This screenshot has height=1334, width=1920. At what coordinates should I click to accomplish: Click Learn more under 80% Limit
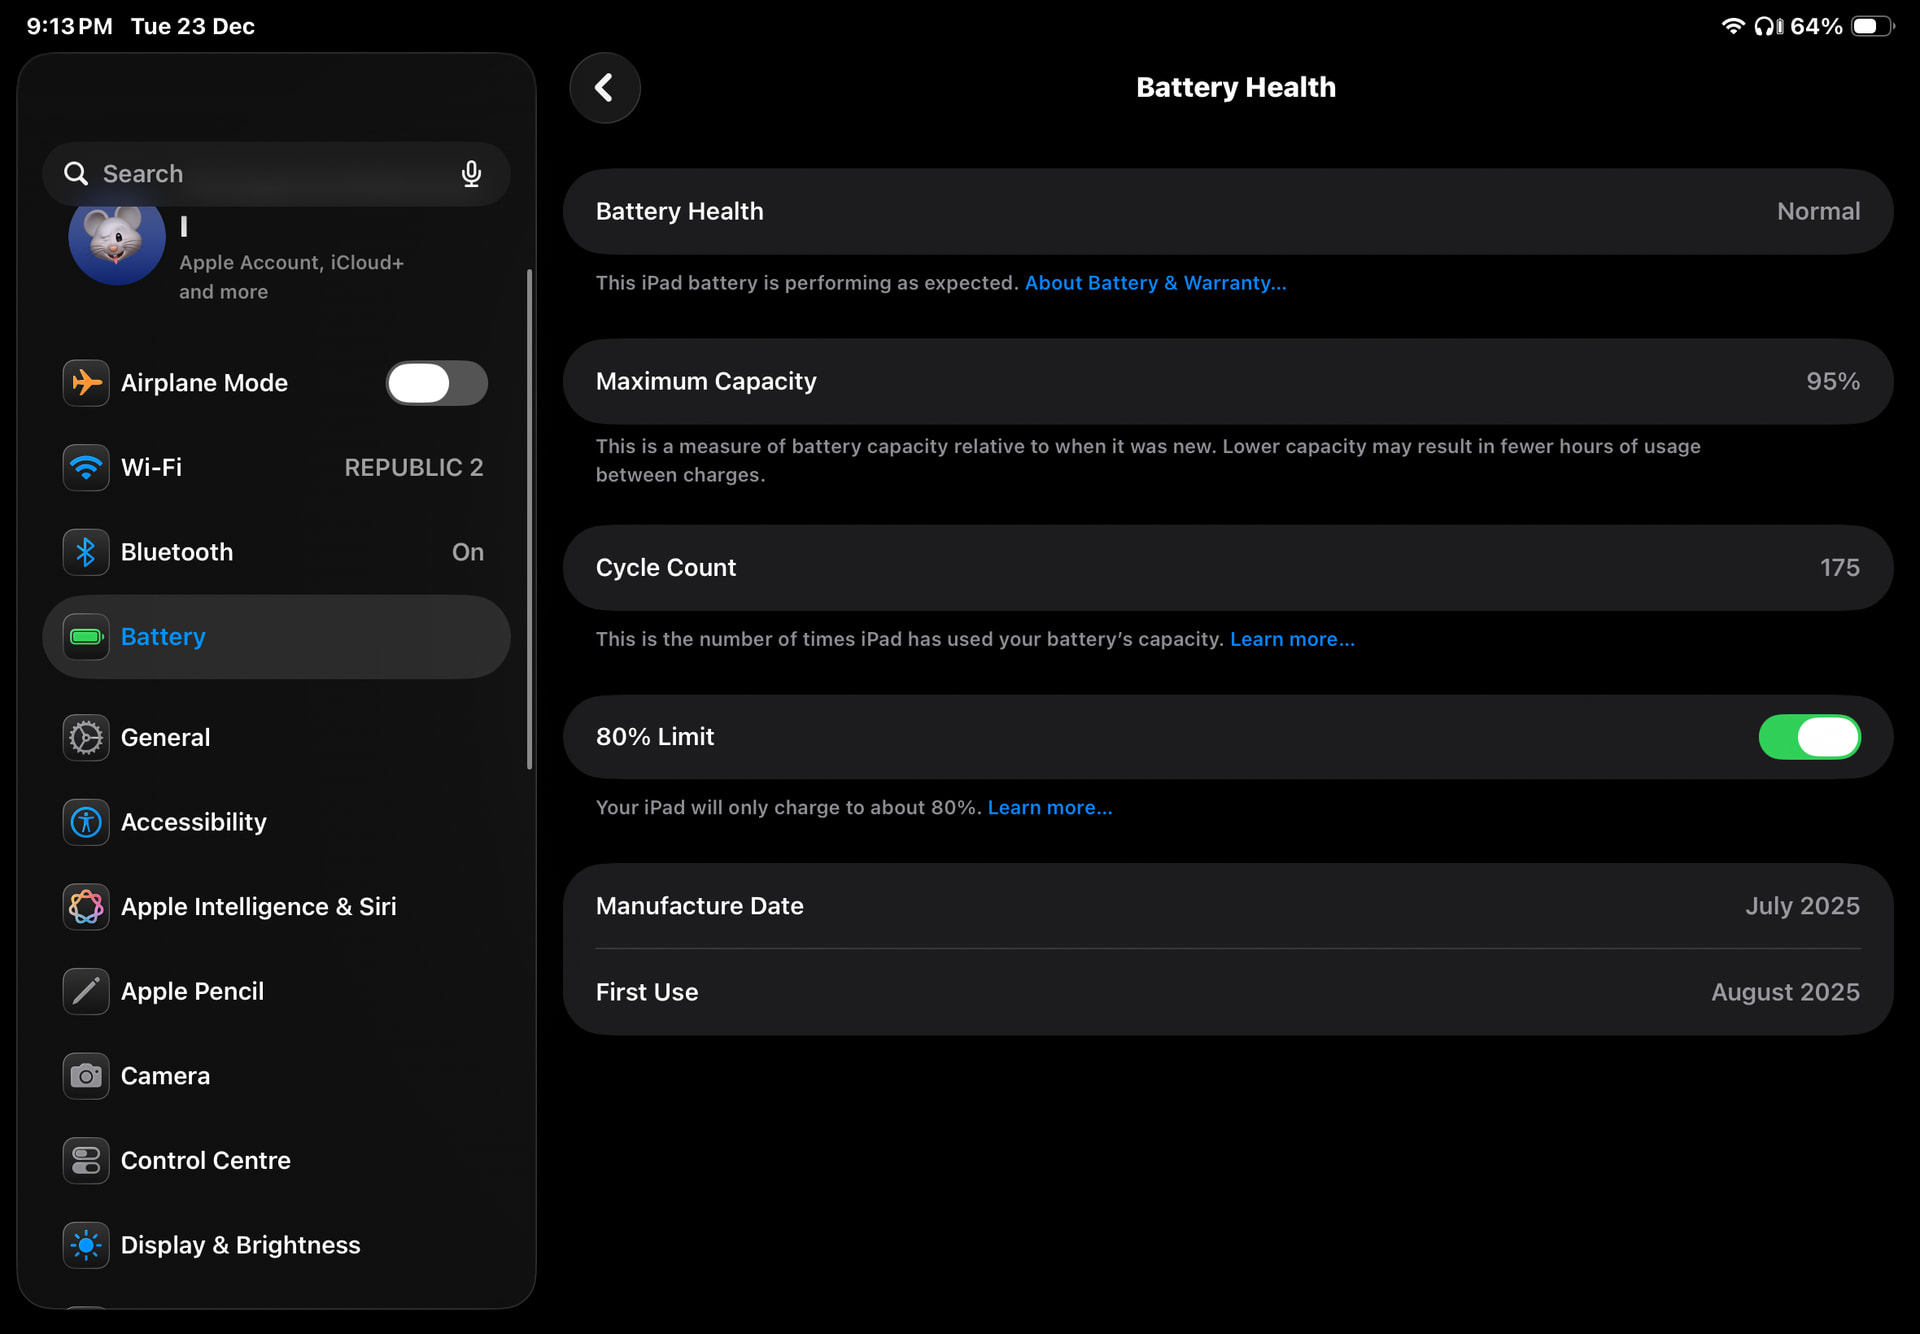tap(1049, 808)
